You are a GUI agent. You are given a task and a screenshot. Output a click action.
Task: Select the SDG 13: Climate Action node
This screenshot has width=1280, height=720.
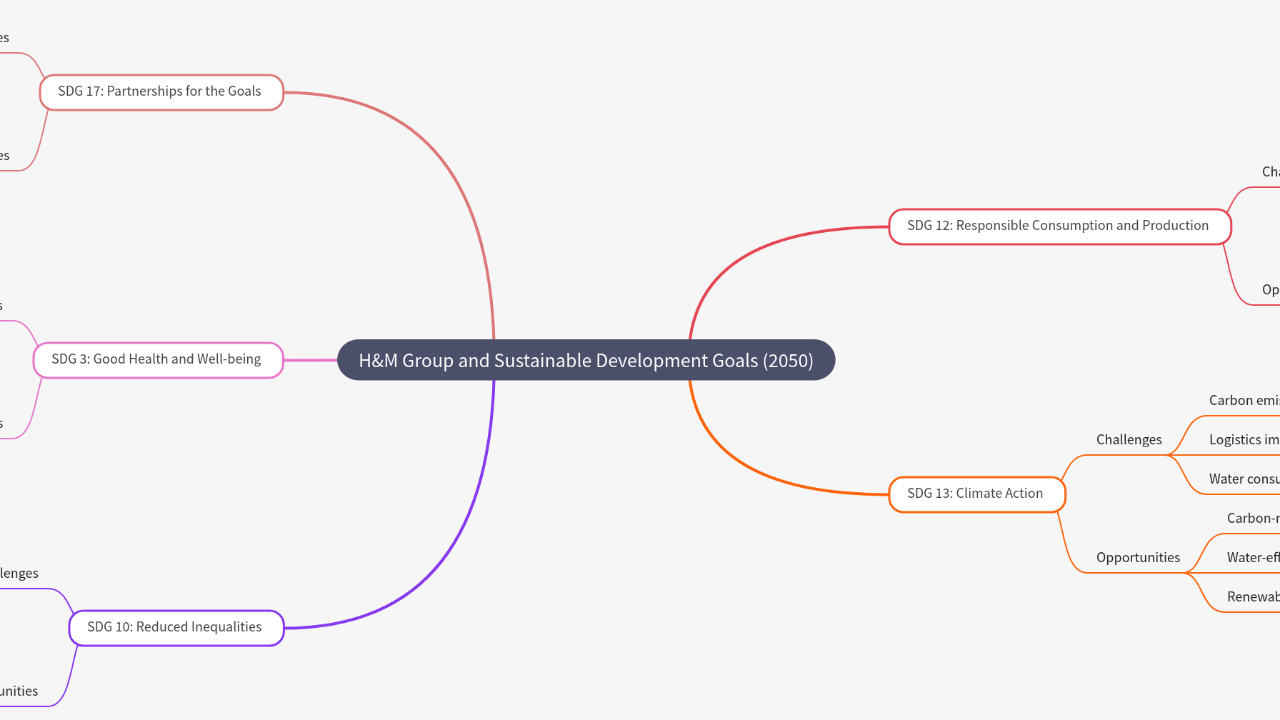coord(976,494)
